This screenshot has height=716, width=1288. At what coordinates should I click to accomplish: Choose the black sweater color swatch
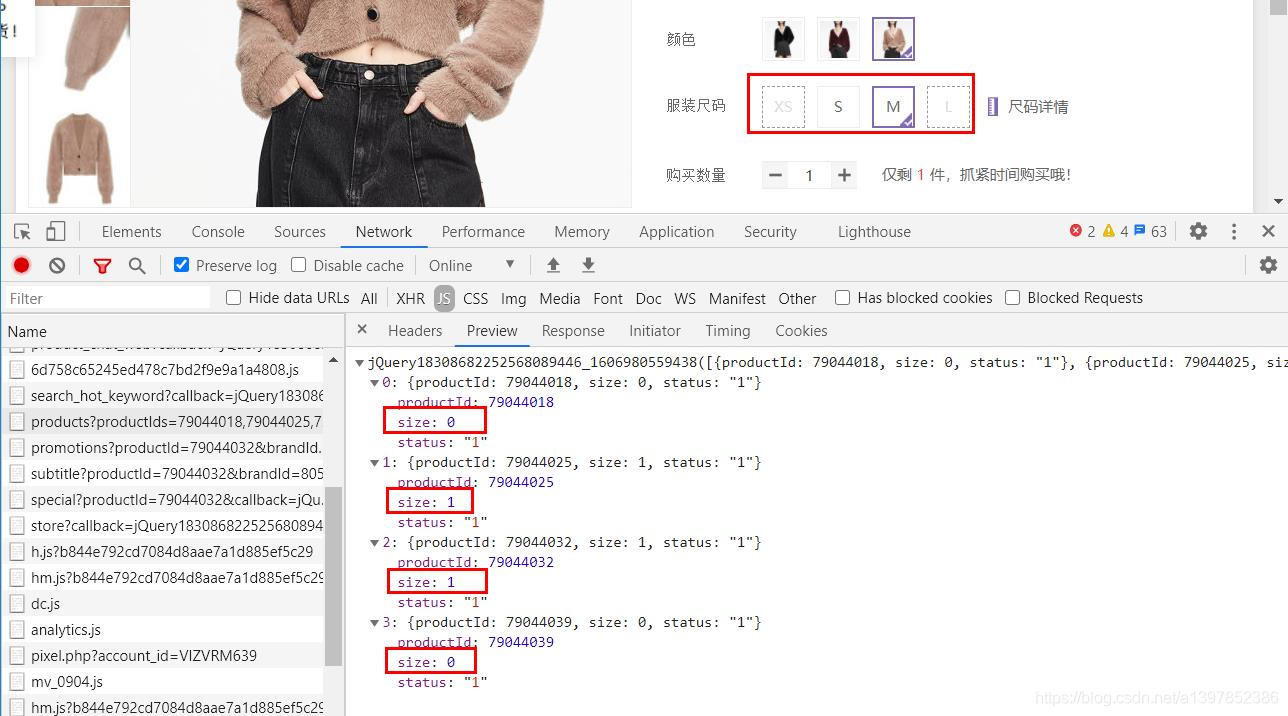click(783, 39)
